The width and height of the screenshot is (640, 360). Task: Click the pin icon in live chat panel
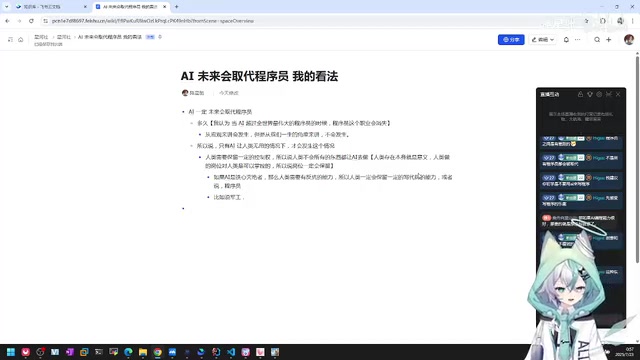tap(590, 94)
